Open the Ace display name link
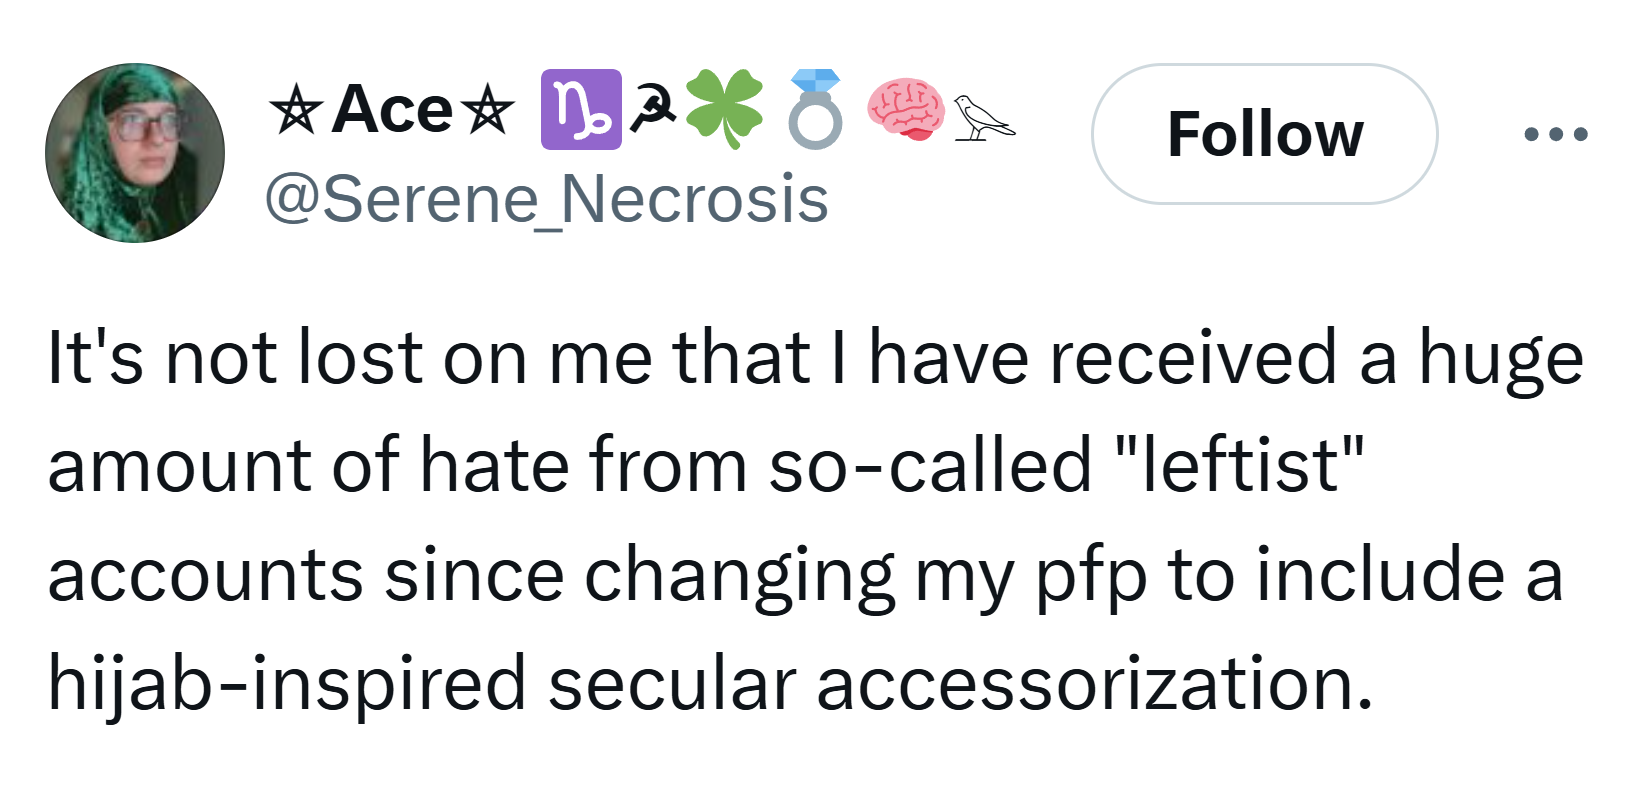Screen dimensions: 1633x808 click(x=392, y=110)
